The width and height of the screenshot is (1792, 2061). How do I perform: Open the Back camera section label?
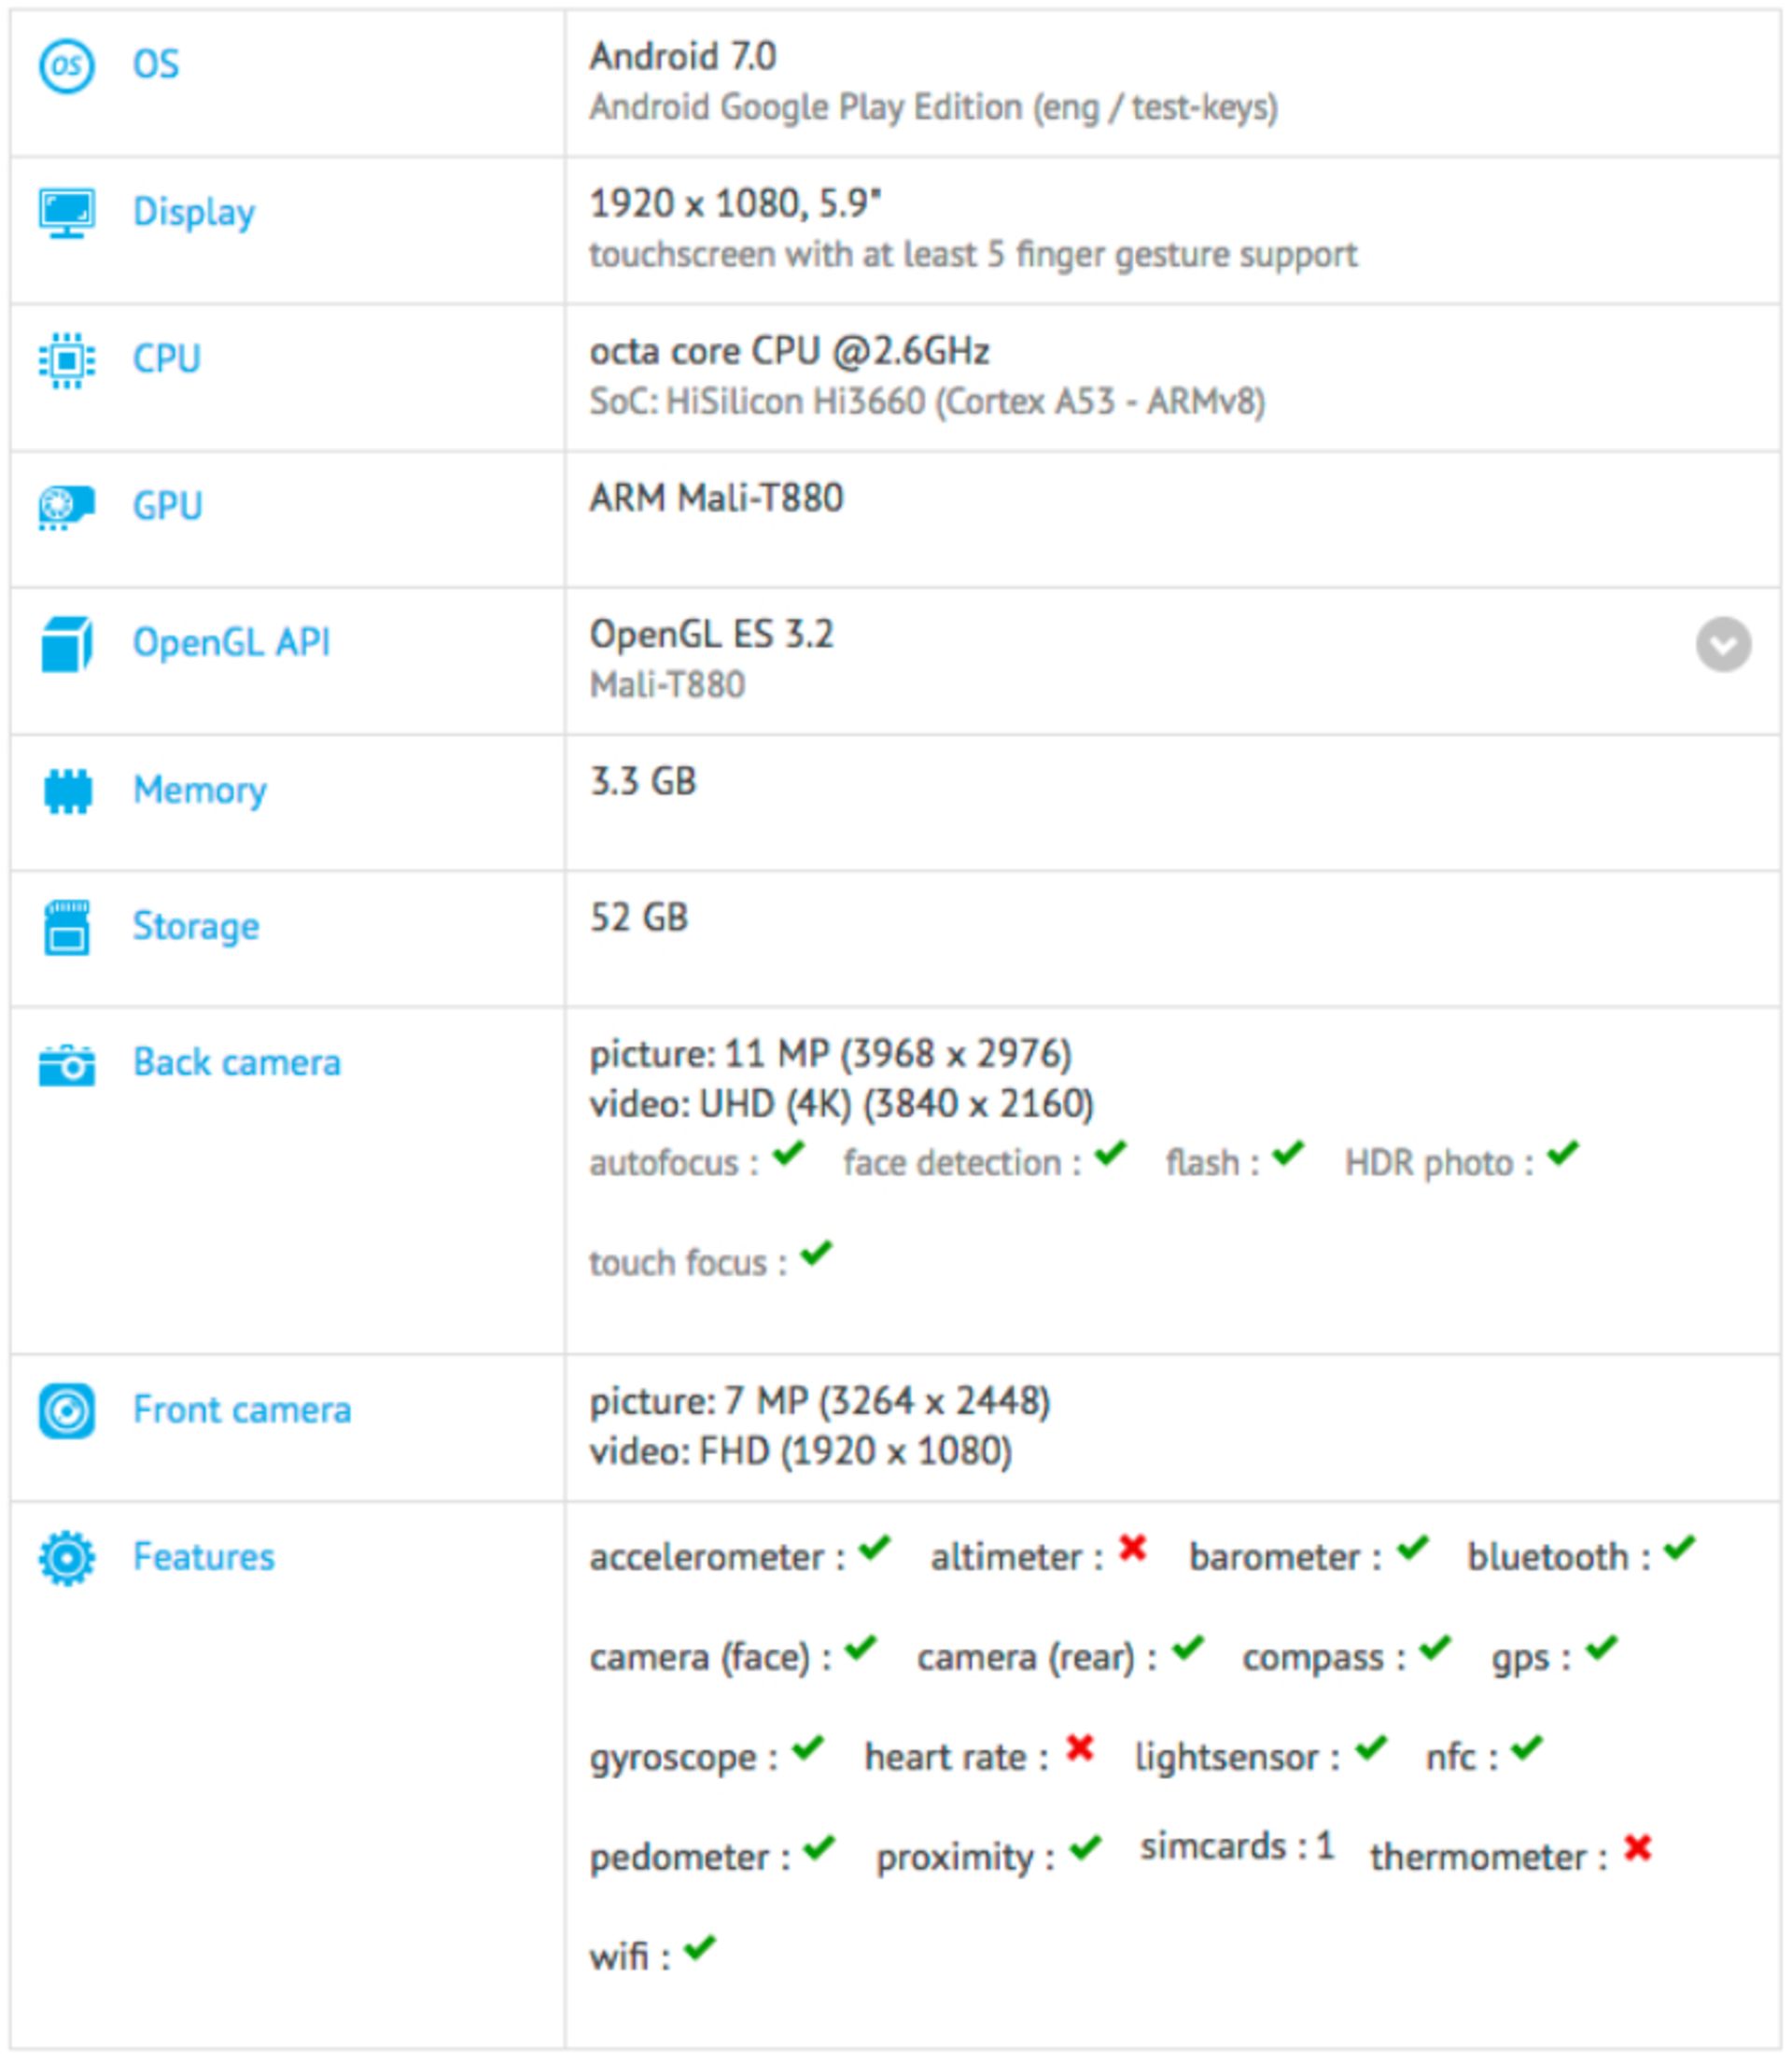(237, 1063)
